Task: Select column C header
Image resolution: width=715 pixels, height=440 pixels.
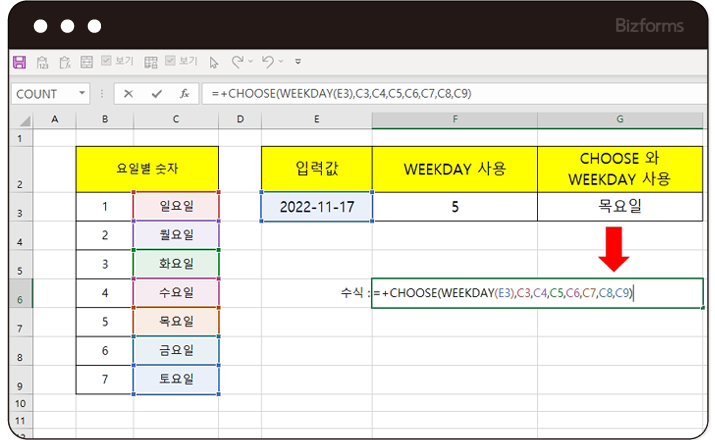Action: [176, 119]
